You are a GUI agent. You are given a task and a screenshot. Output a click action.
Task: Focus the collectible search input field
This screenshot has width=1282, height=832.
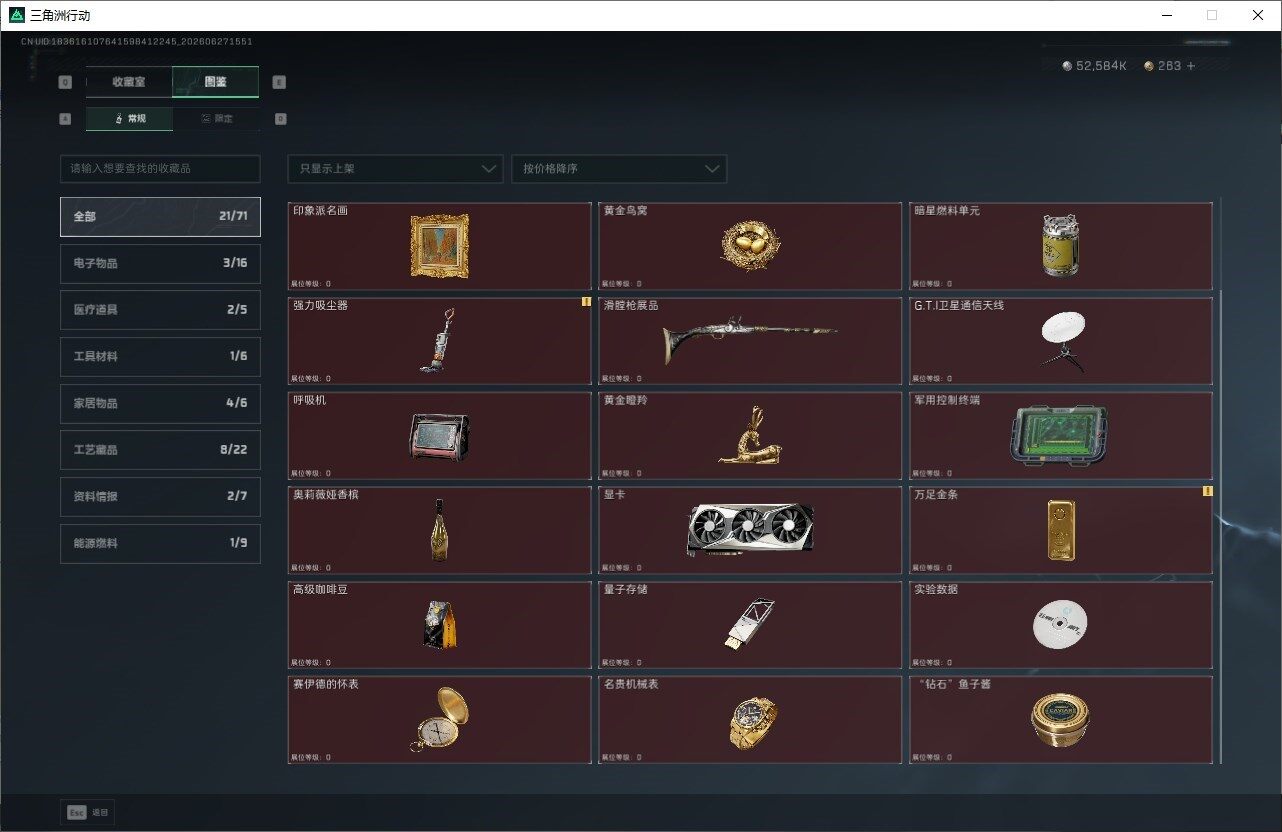point(160,169)
